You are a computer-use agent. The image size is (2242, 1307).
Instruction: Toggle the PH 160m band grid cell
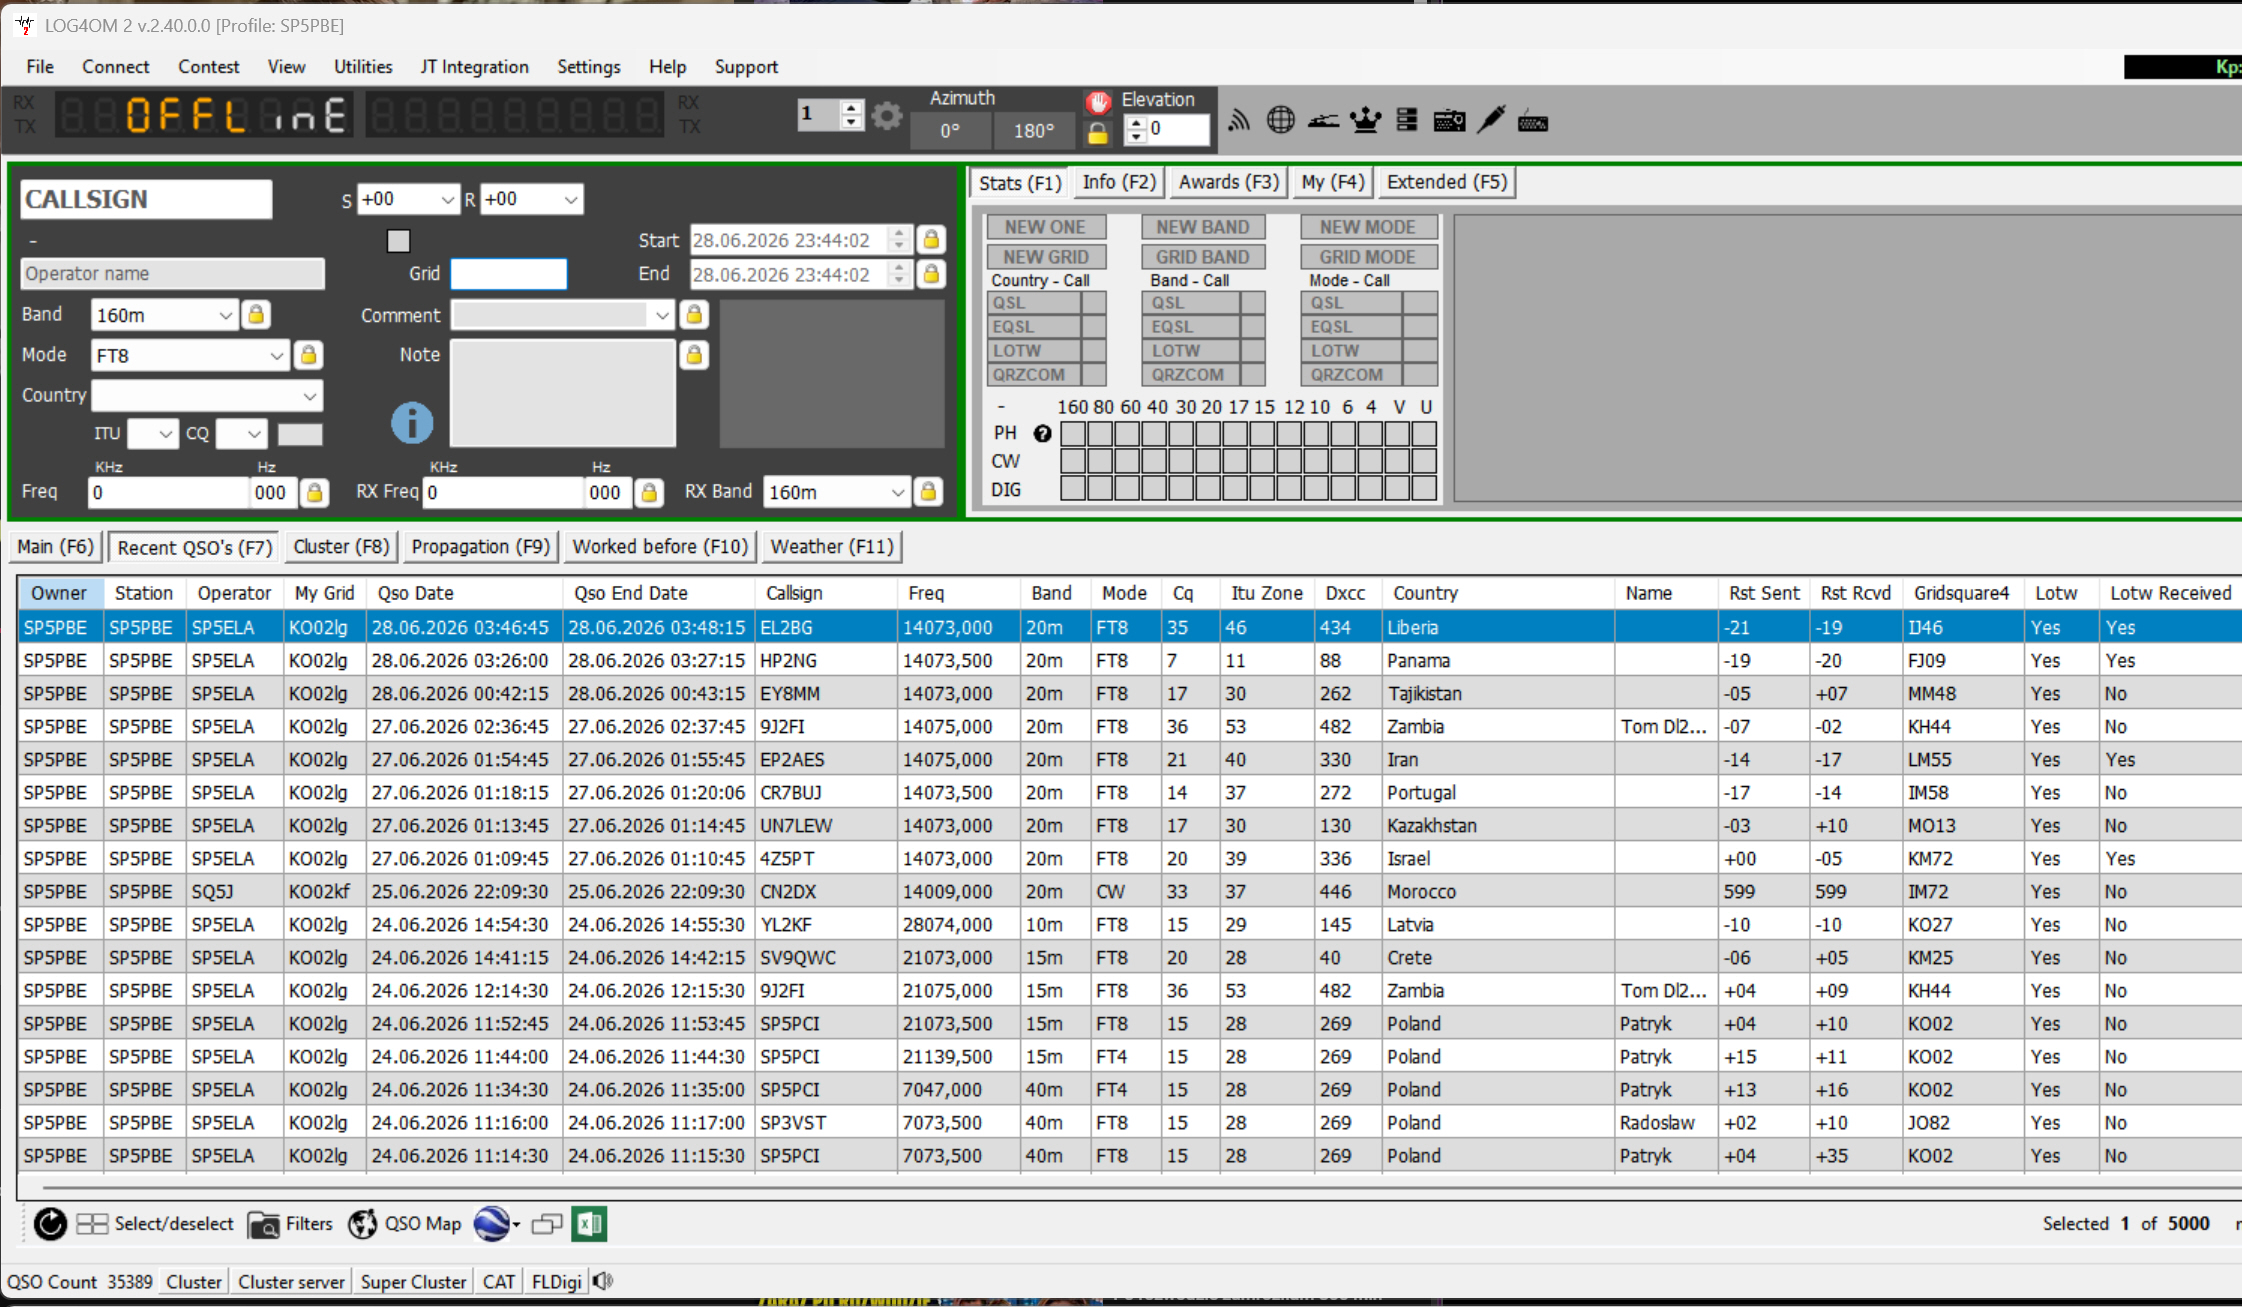(x=1073, y=433)
